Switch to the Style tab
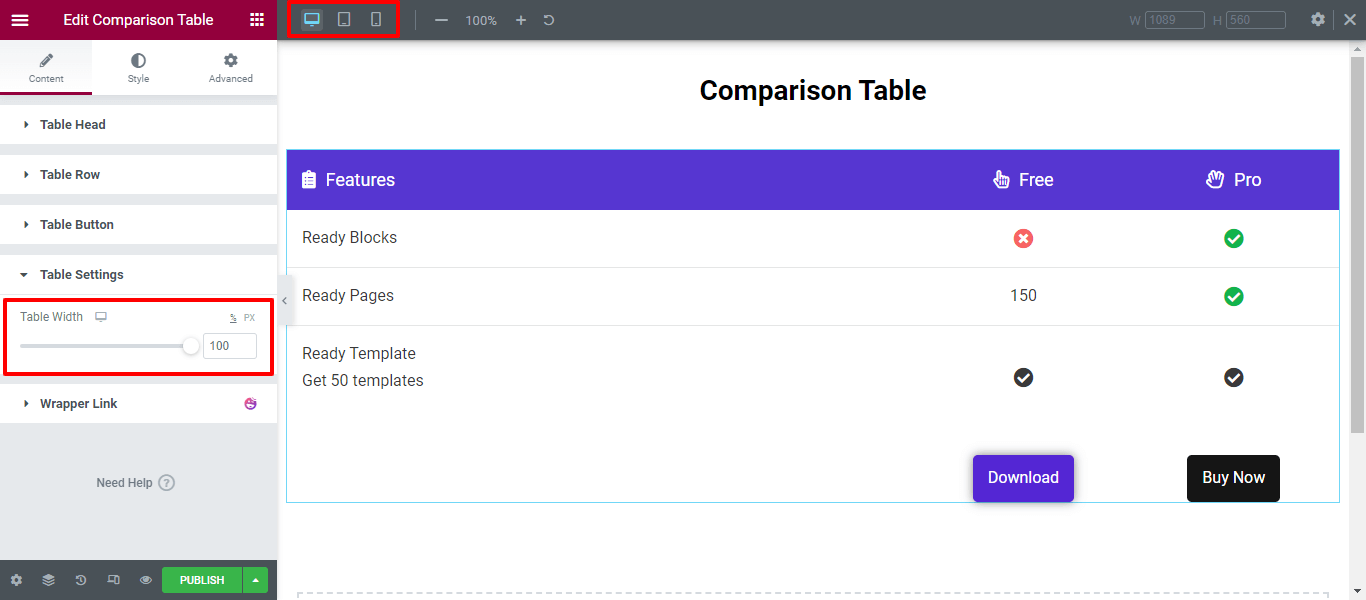The height and width of the screenshot is (600, 1366). click(x=138, y=67)
